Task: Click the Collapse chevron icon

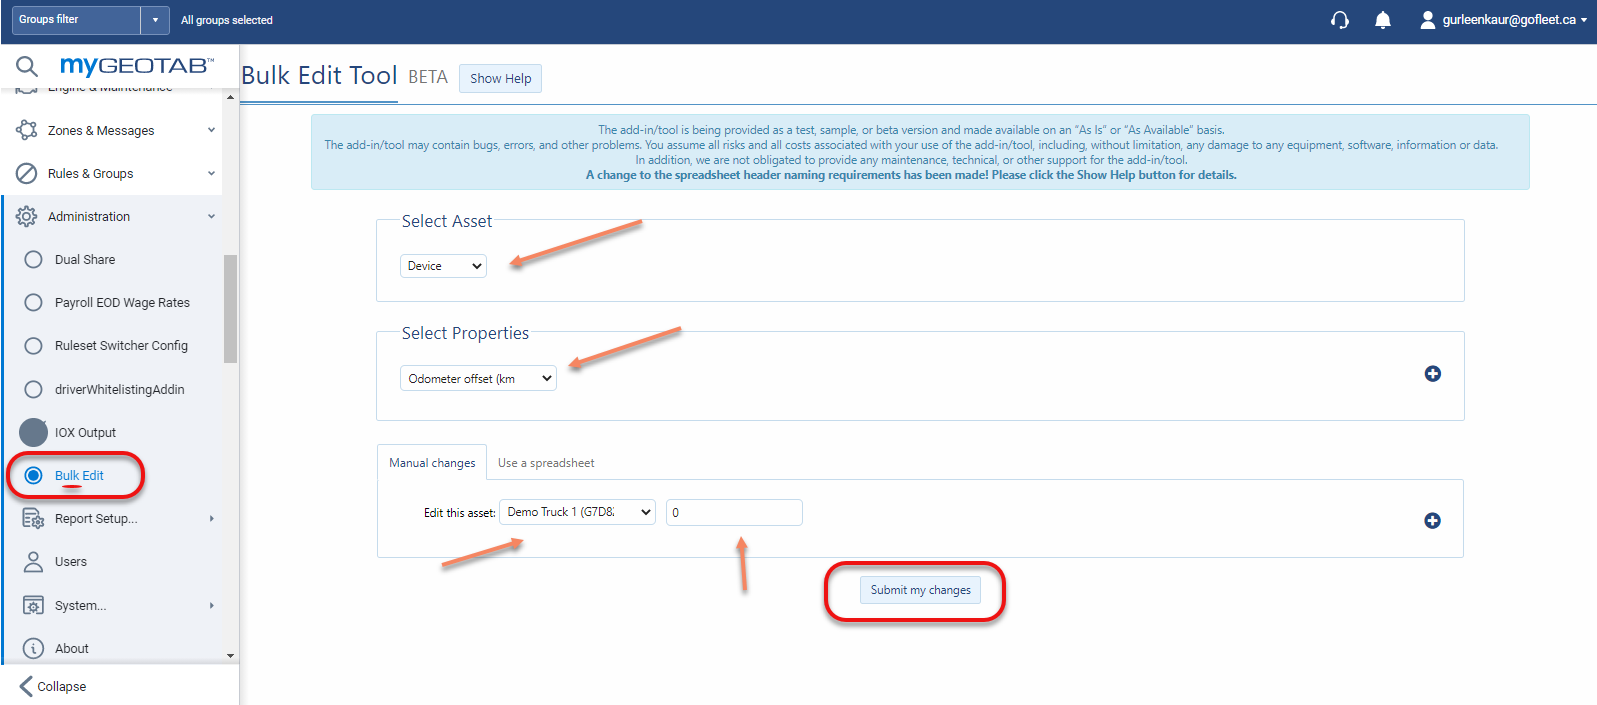Action: click(26, 686)
